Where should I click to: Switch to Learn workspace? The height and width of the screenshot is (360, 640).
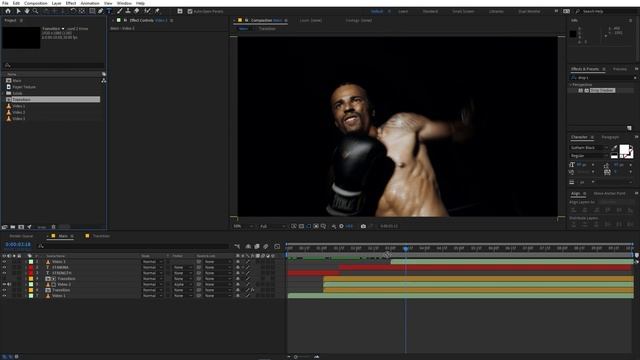point(403,11)
